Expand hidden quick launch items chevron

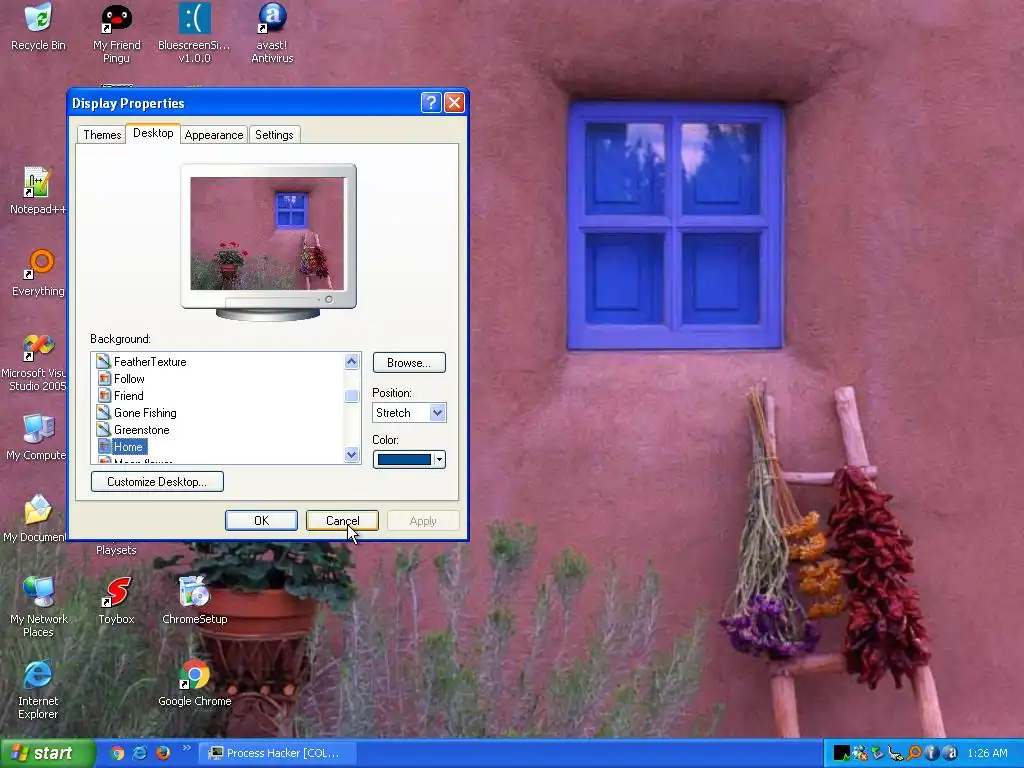pos(186,748)
